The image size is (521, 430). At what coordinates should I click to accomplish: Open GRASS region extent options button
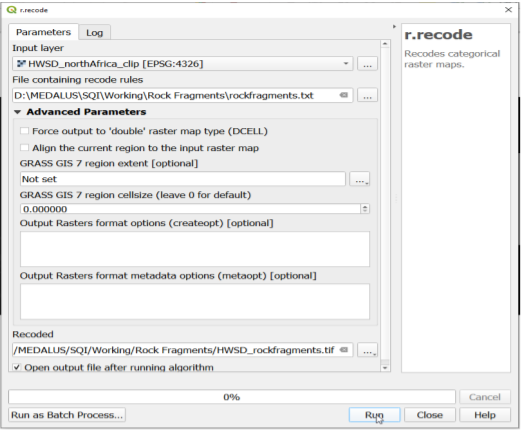coord(359,179)
